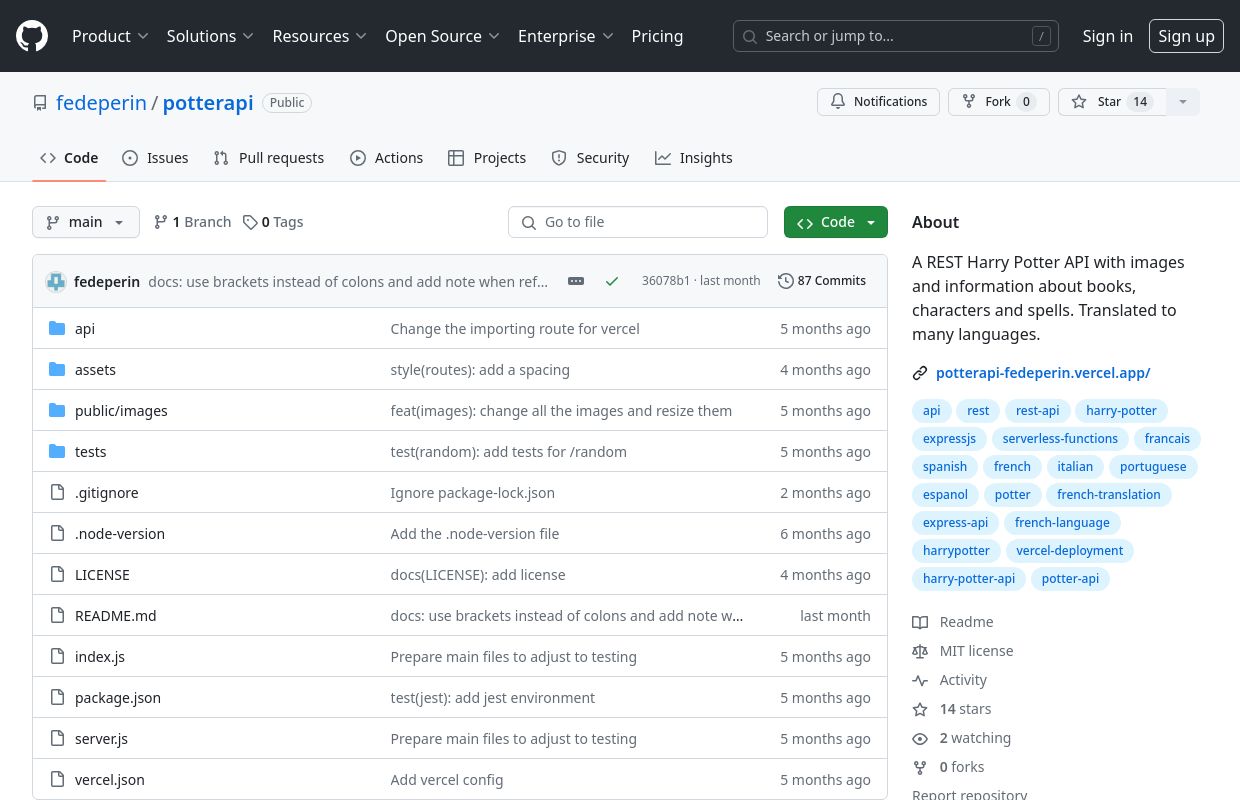Expand commit message ellipsis icon
The width and height of the screenshot is (1240, 800).
coord(576,281)
